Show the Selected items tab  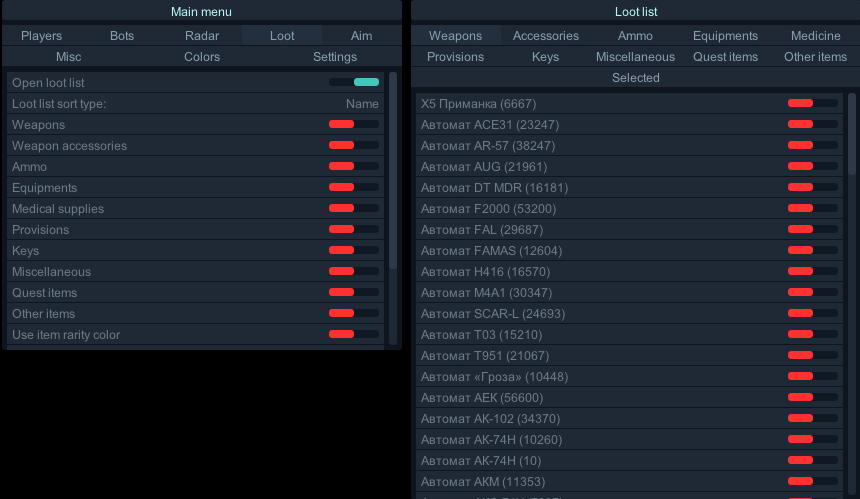click(635, 77)
